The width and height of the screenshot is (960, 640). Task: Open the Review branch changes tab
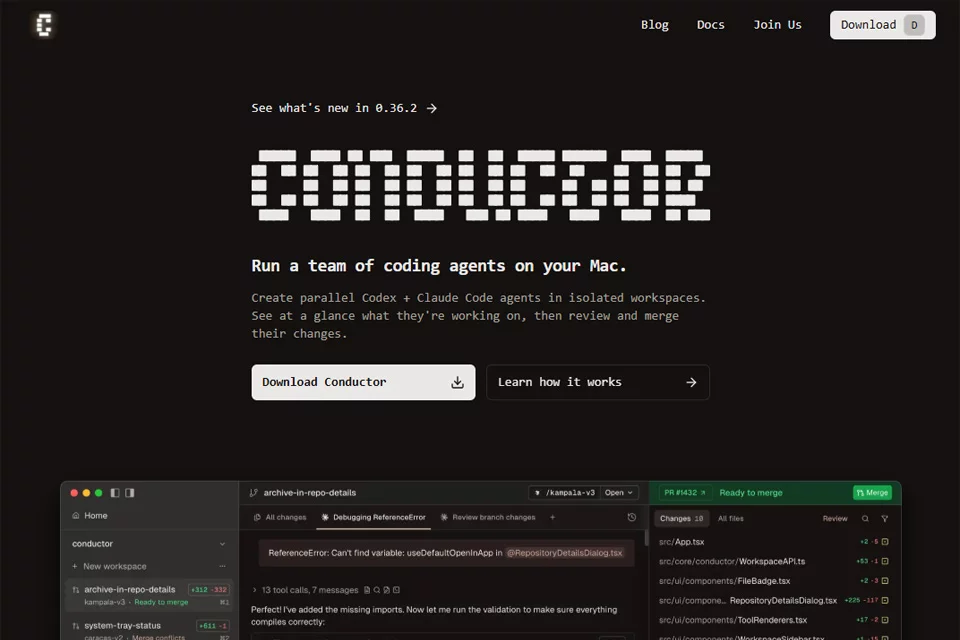[488, 518]
